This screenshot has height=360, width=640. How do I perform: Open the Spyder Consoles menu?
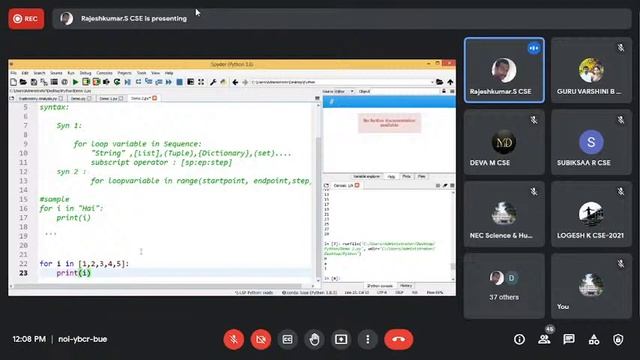coord(104,73)
